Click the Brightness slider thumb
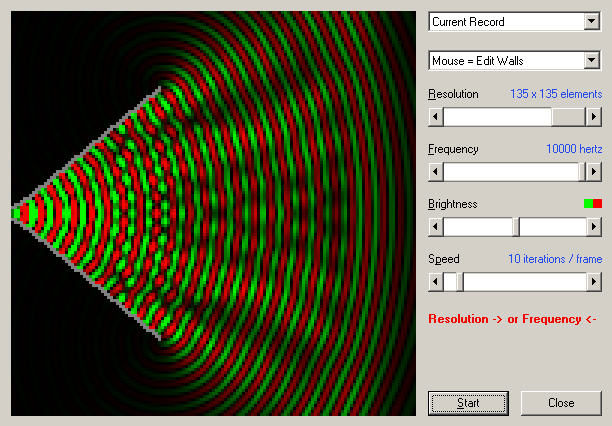The height and width of the screenshot is (426, 612). click(x=516, y=226)
